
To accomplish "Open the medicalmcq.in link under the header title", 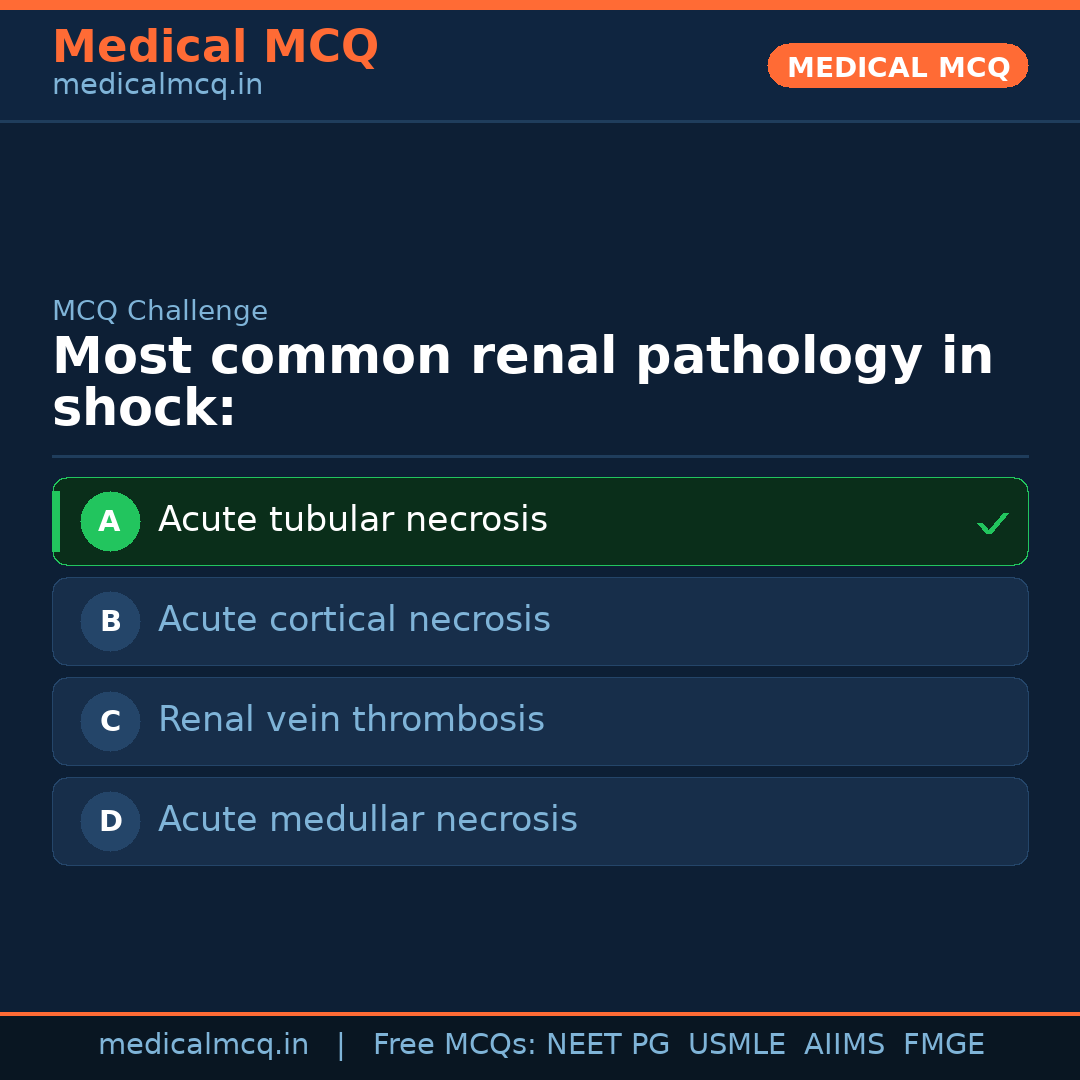I will point(157,86).
